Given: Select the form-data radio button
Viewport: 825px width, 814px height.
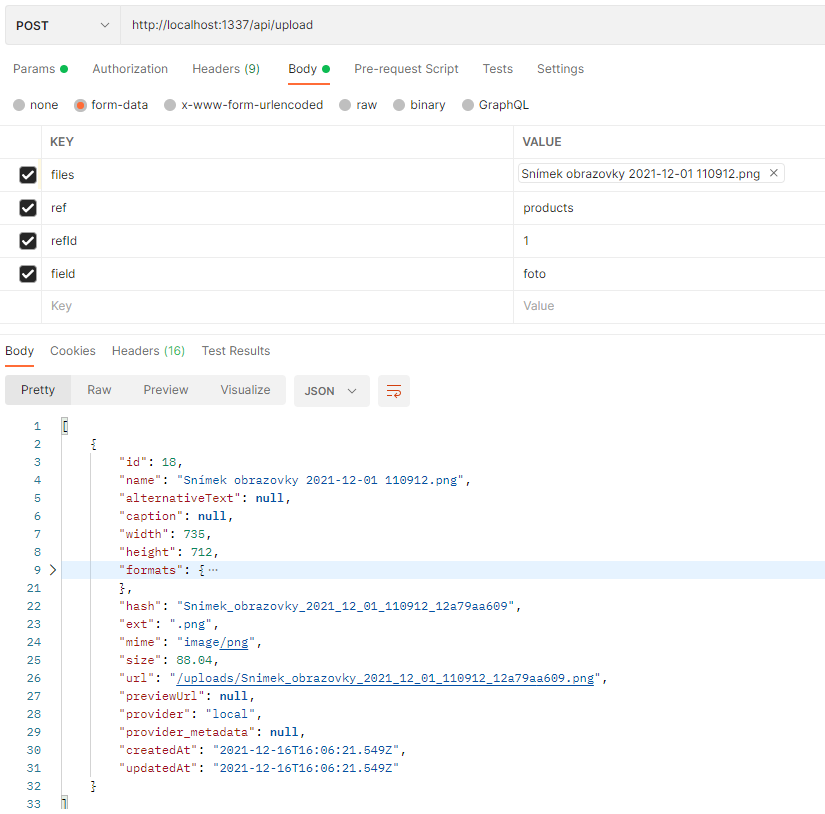Looking at the screenshot, I should point(80,105).
